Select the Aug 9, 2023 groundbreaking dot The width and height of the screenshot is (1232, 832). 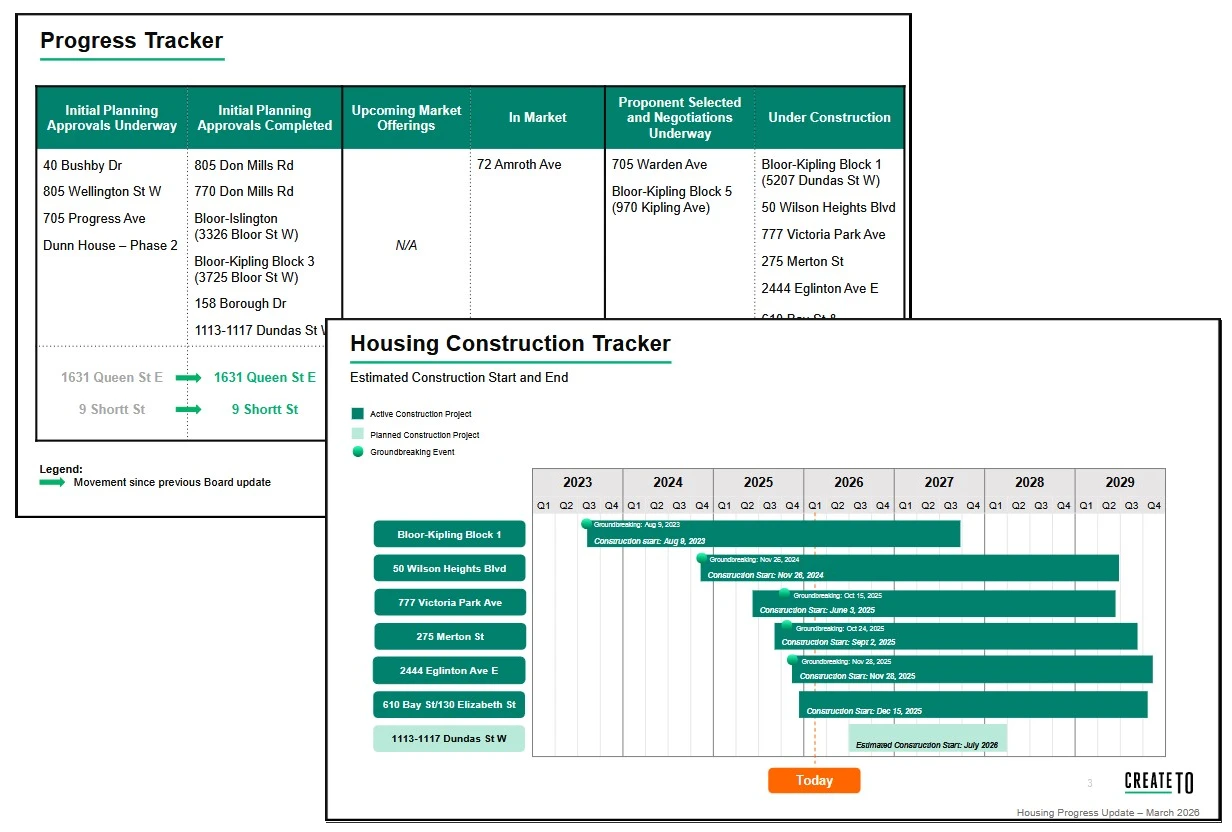click(587, 524)
